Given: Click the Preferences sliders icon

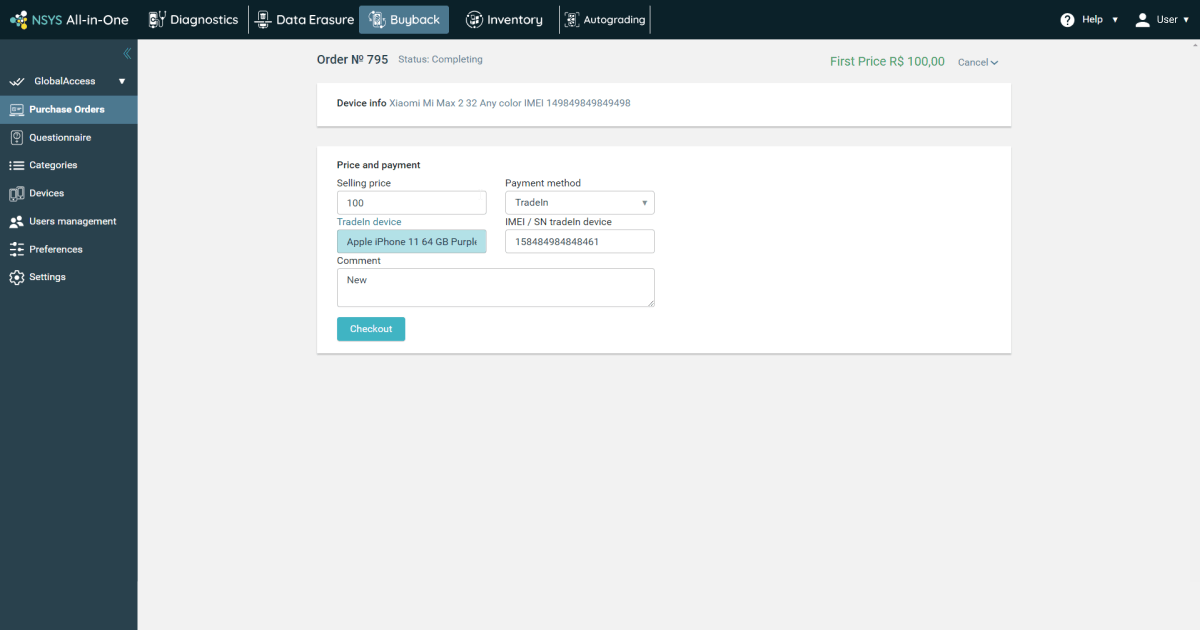Looking at the screenshot, I should tap(16, 250).
